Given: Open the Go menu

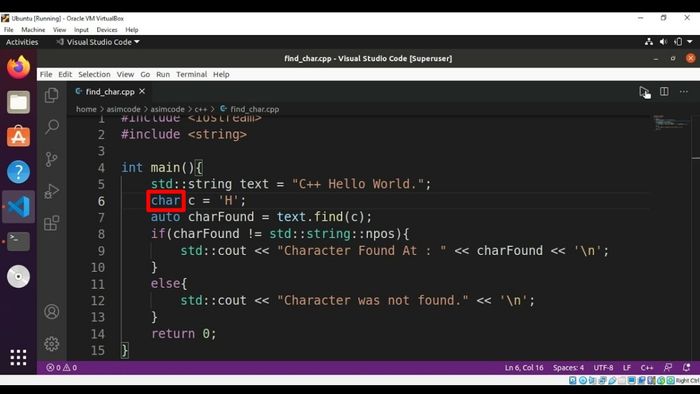Looking at the screenshot, I should 145,75.
